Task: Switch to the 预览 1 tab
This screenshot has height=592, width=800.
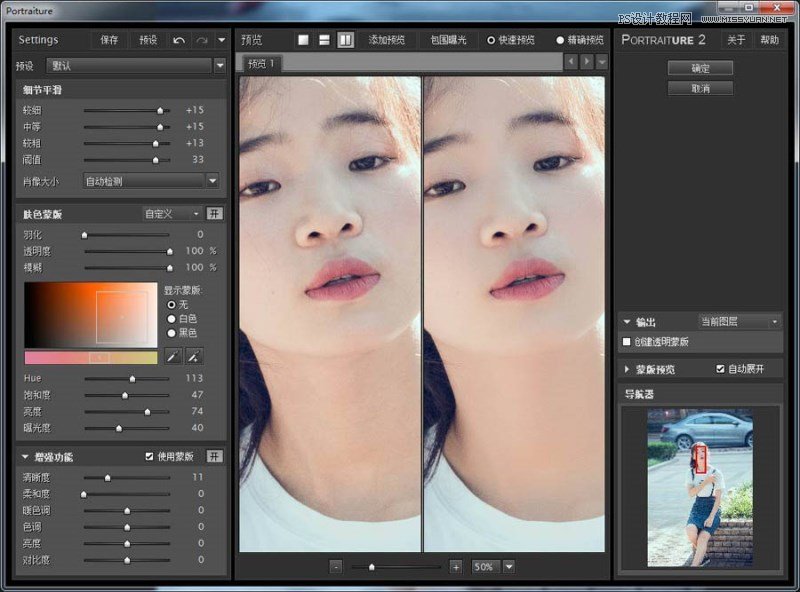Action: [x=260, y=63]
